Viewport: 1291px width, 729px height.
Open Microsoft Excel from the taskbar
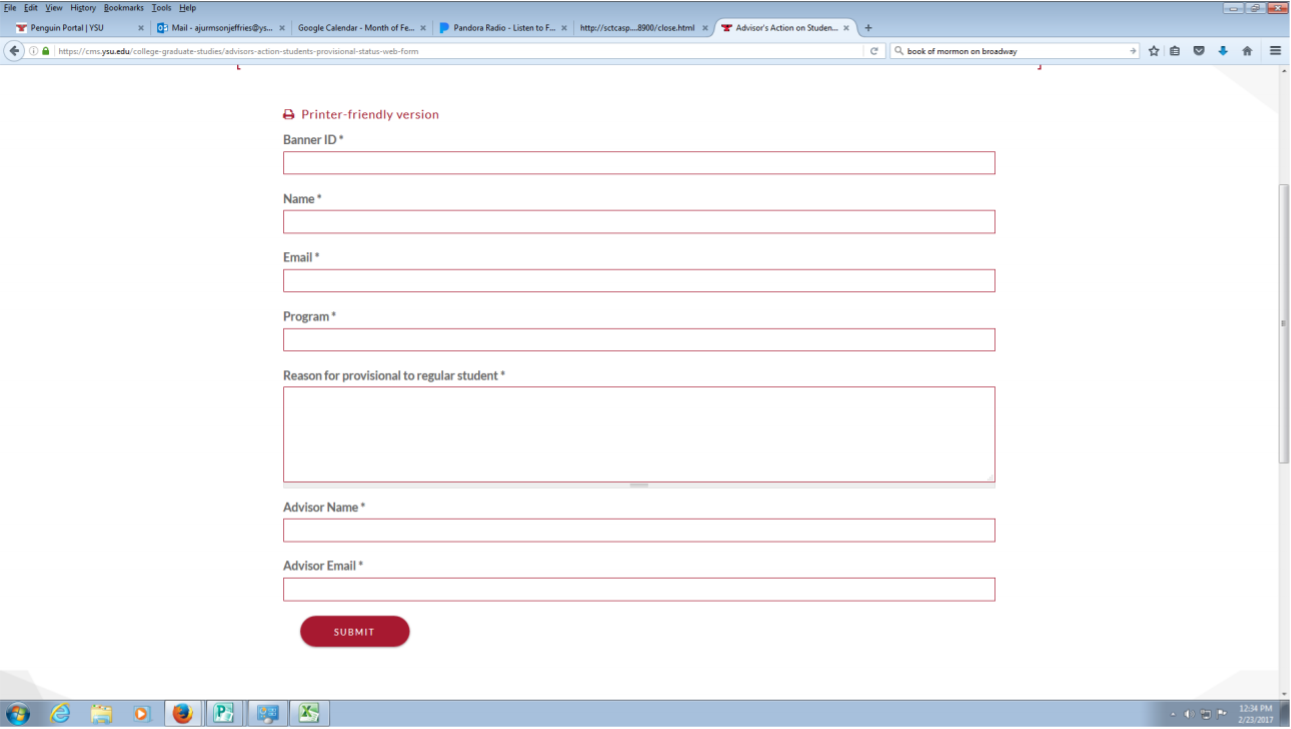point(309,713)
